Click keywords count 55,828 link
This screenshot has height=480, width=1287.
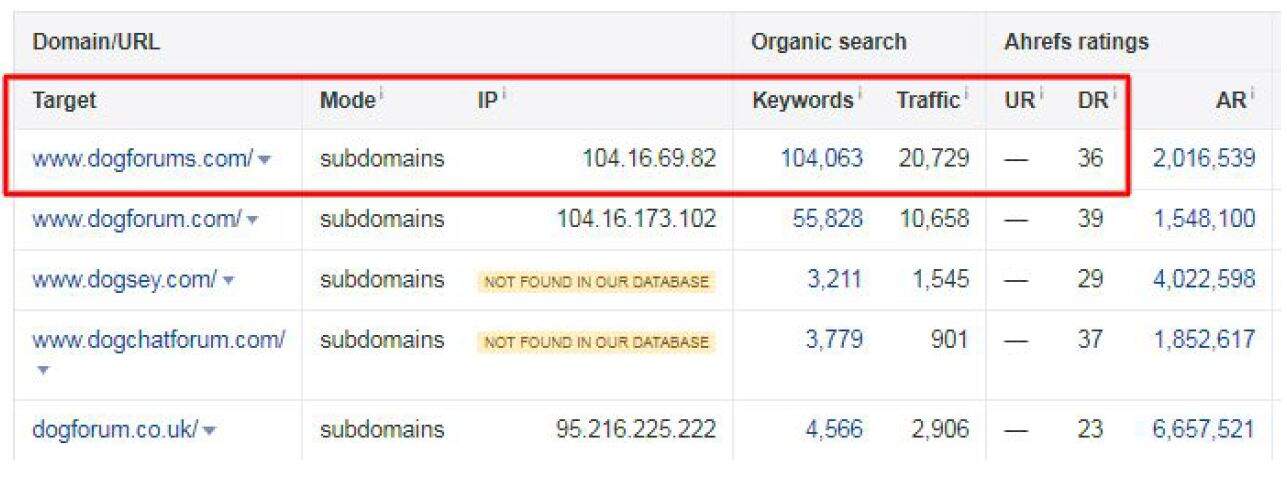click(827, 219)
